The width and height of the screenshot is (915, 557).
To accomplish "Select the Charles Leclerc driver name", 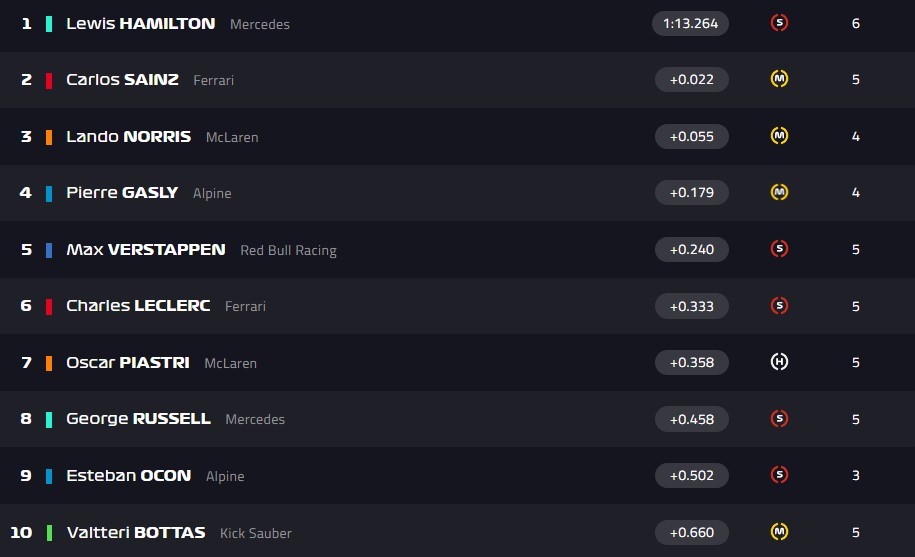I will (x=138, y=306).
